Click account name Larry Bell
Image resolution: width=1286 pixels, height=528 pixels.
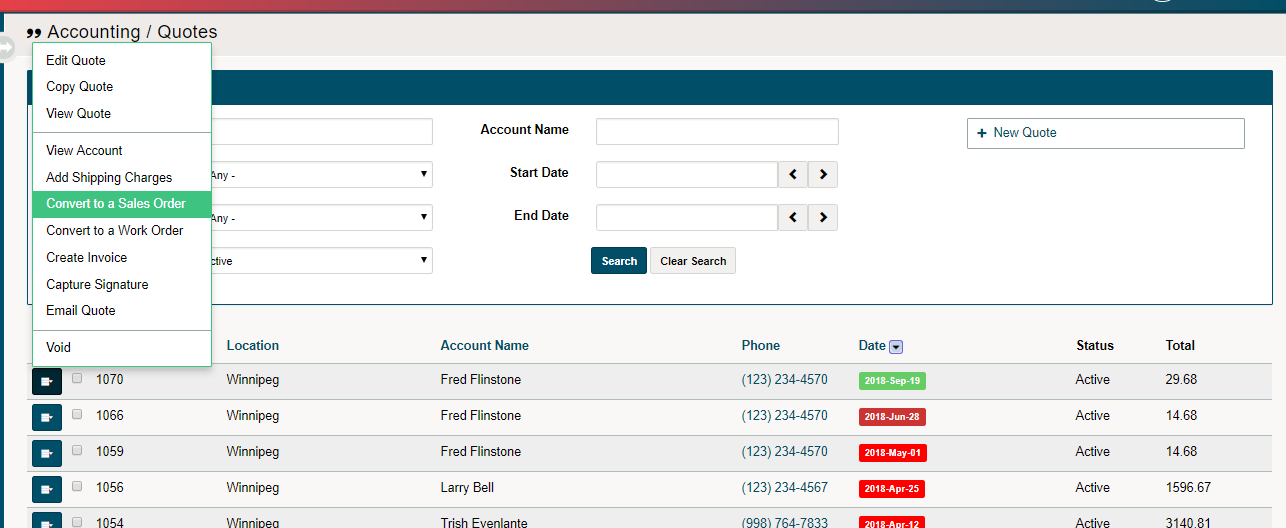tap(467, 488)
